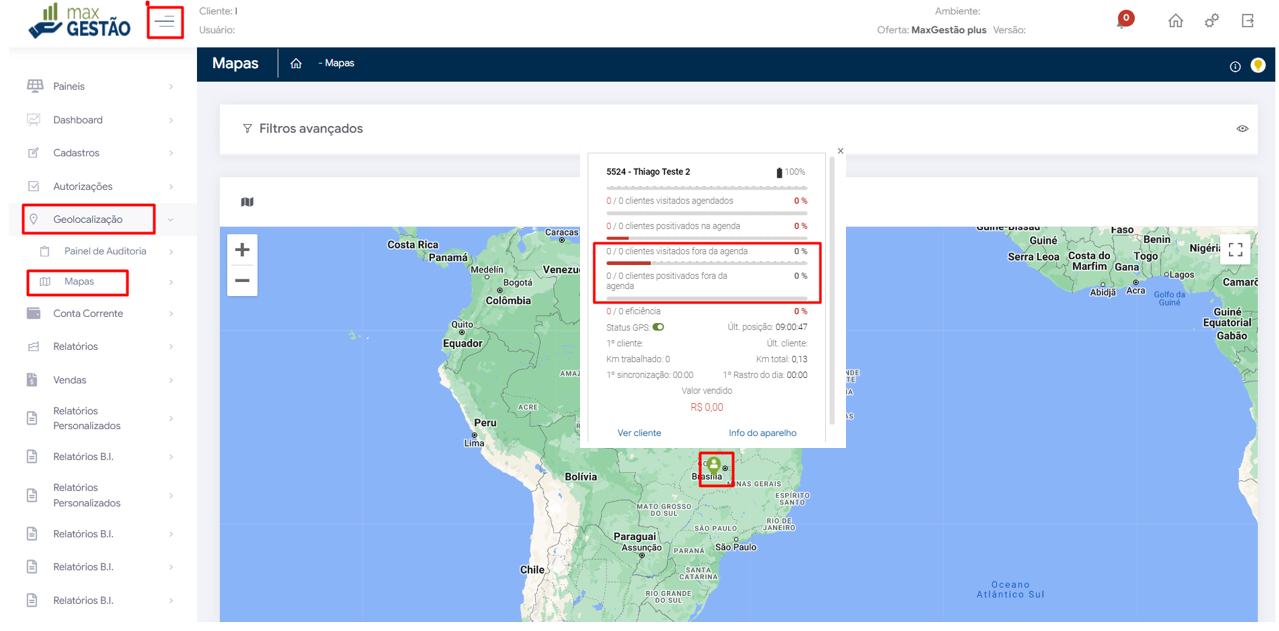The width and height of the screenshot is (1279, 631).
Task: Click the funnel icon beside Filtros avançados
Action: pyautogui.click(x=247, y=129)
